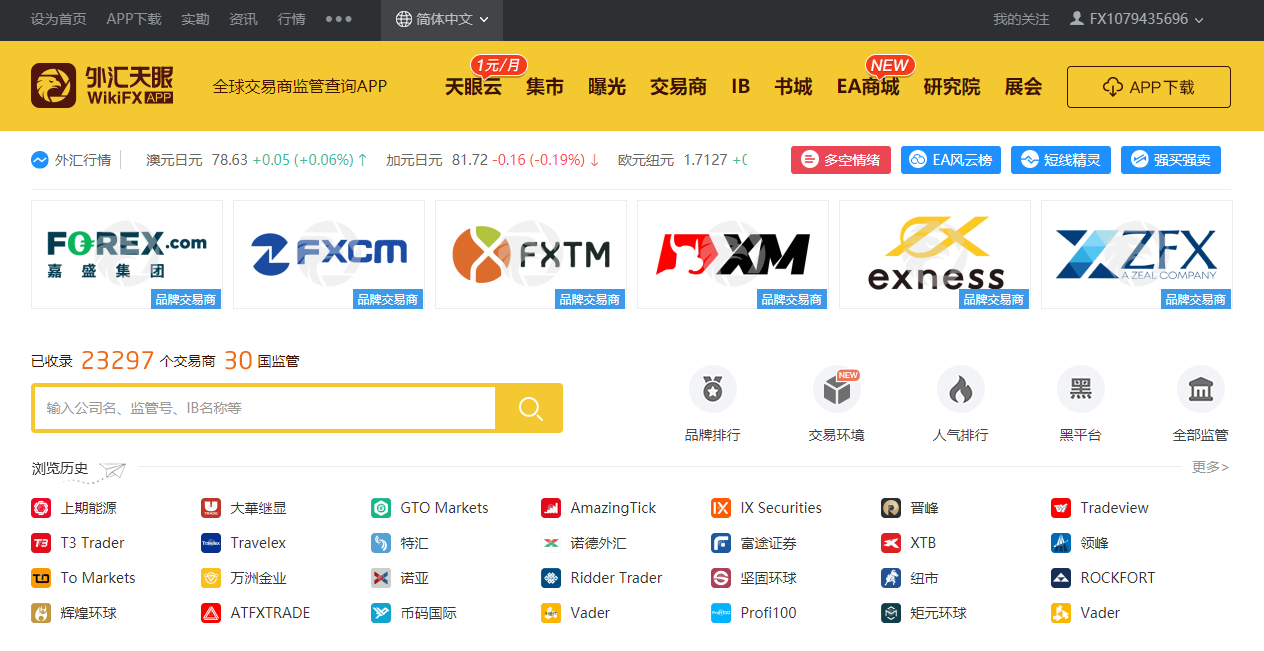The width and height of the screenshot is (1264, 651).
Task: Open the FXTM broker card
Action: (x=531, y=255)
